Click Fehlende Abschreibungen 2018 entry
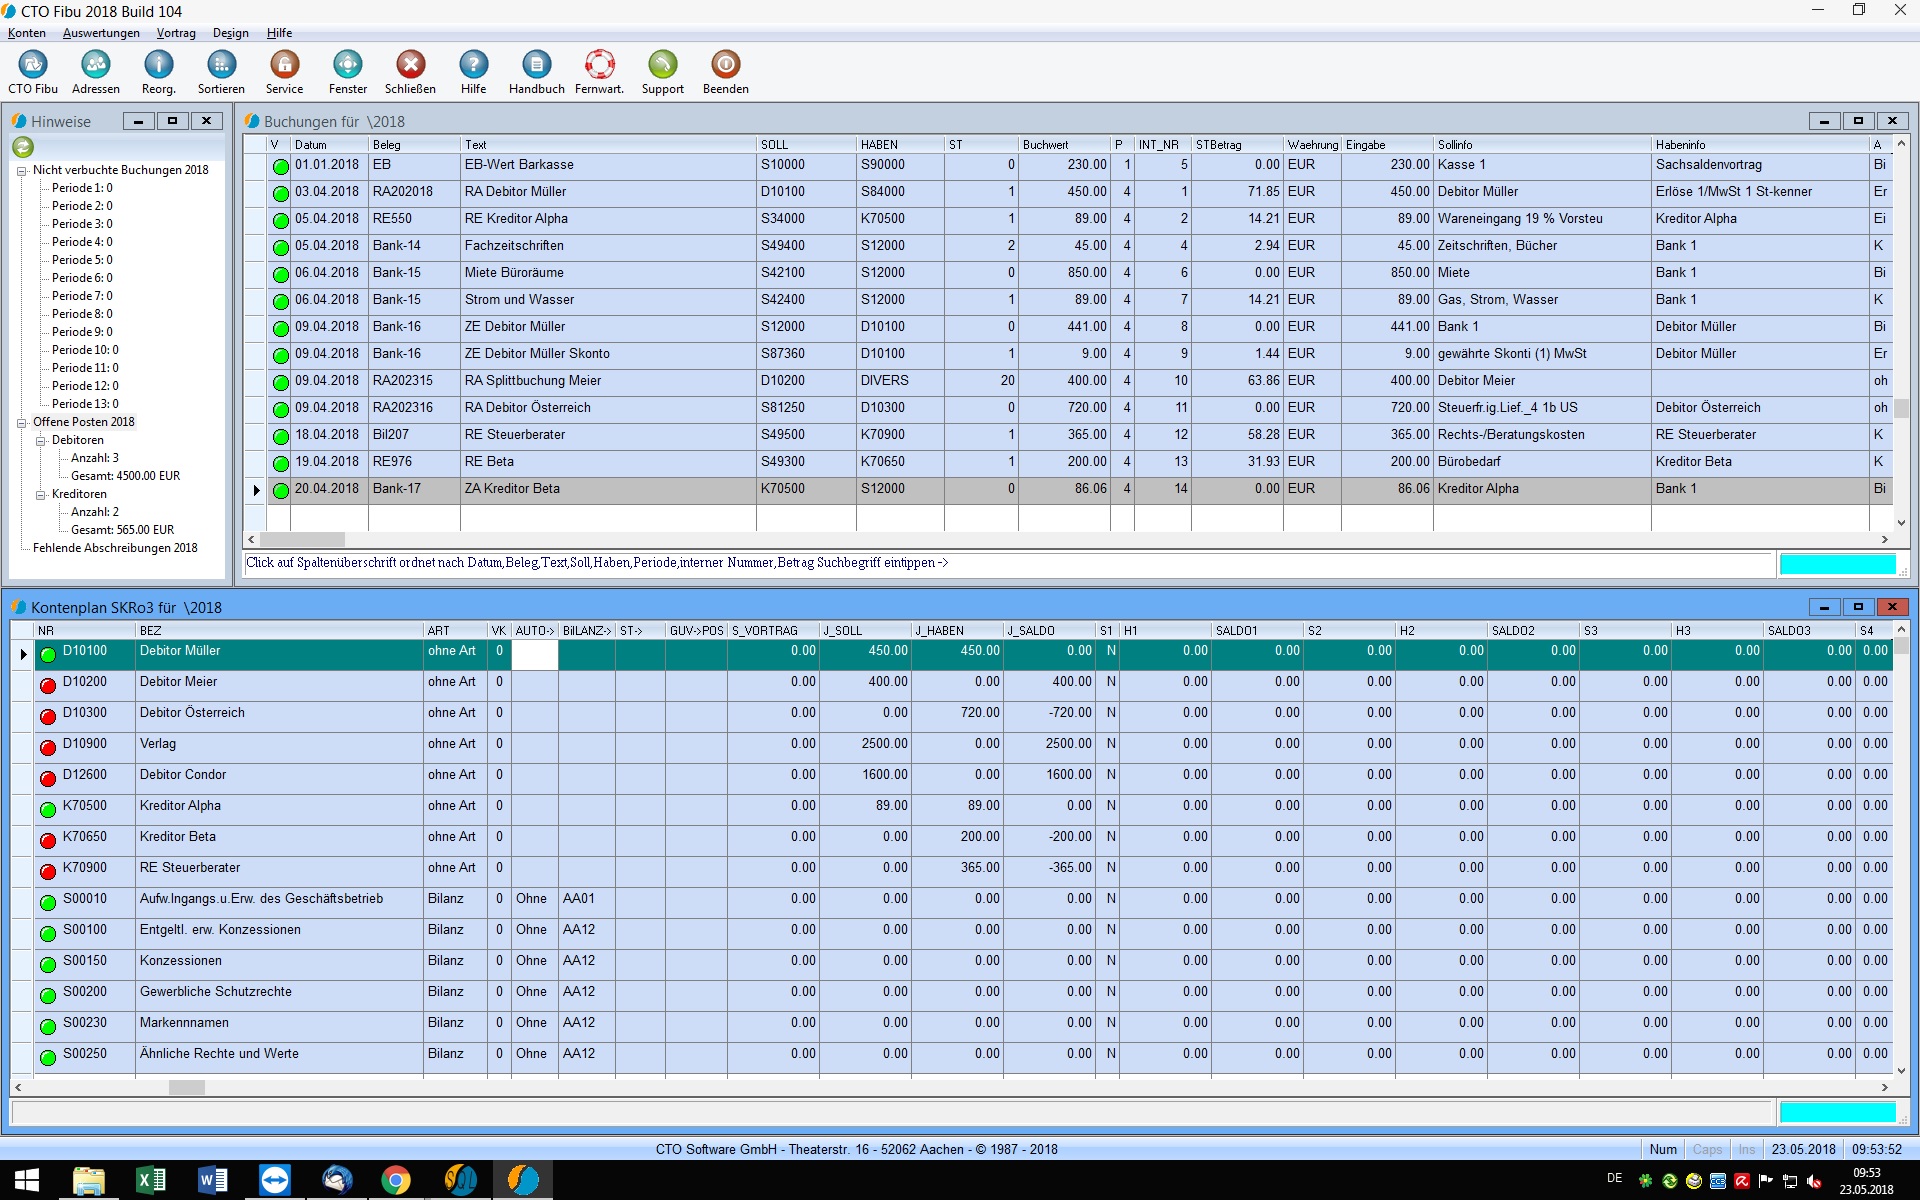The width and height of the screenshot is (1920, 1200). click(x=115, y=548)
